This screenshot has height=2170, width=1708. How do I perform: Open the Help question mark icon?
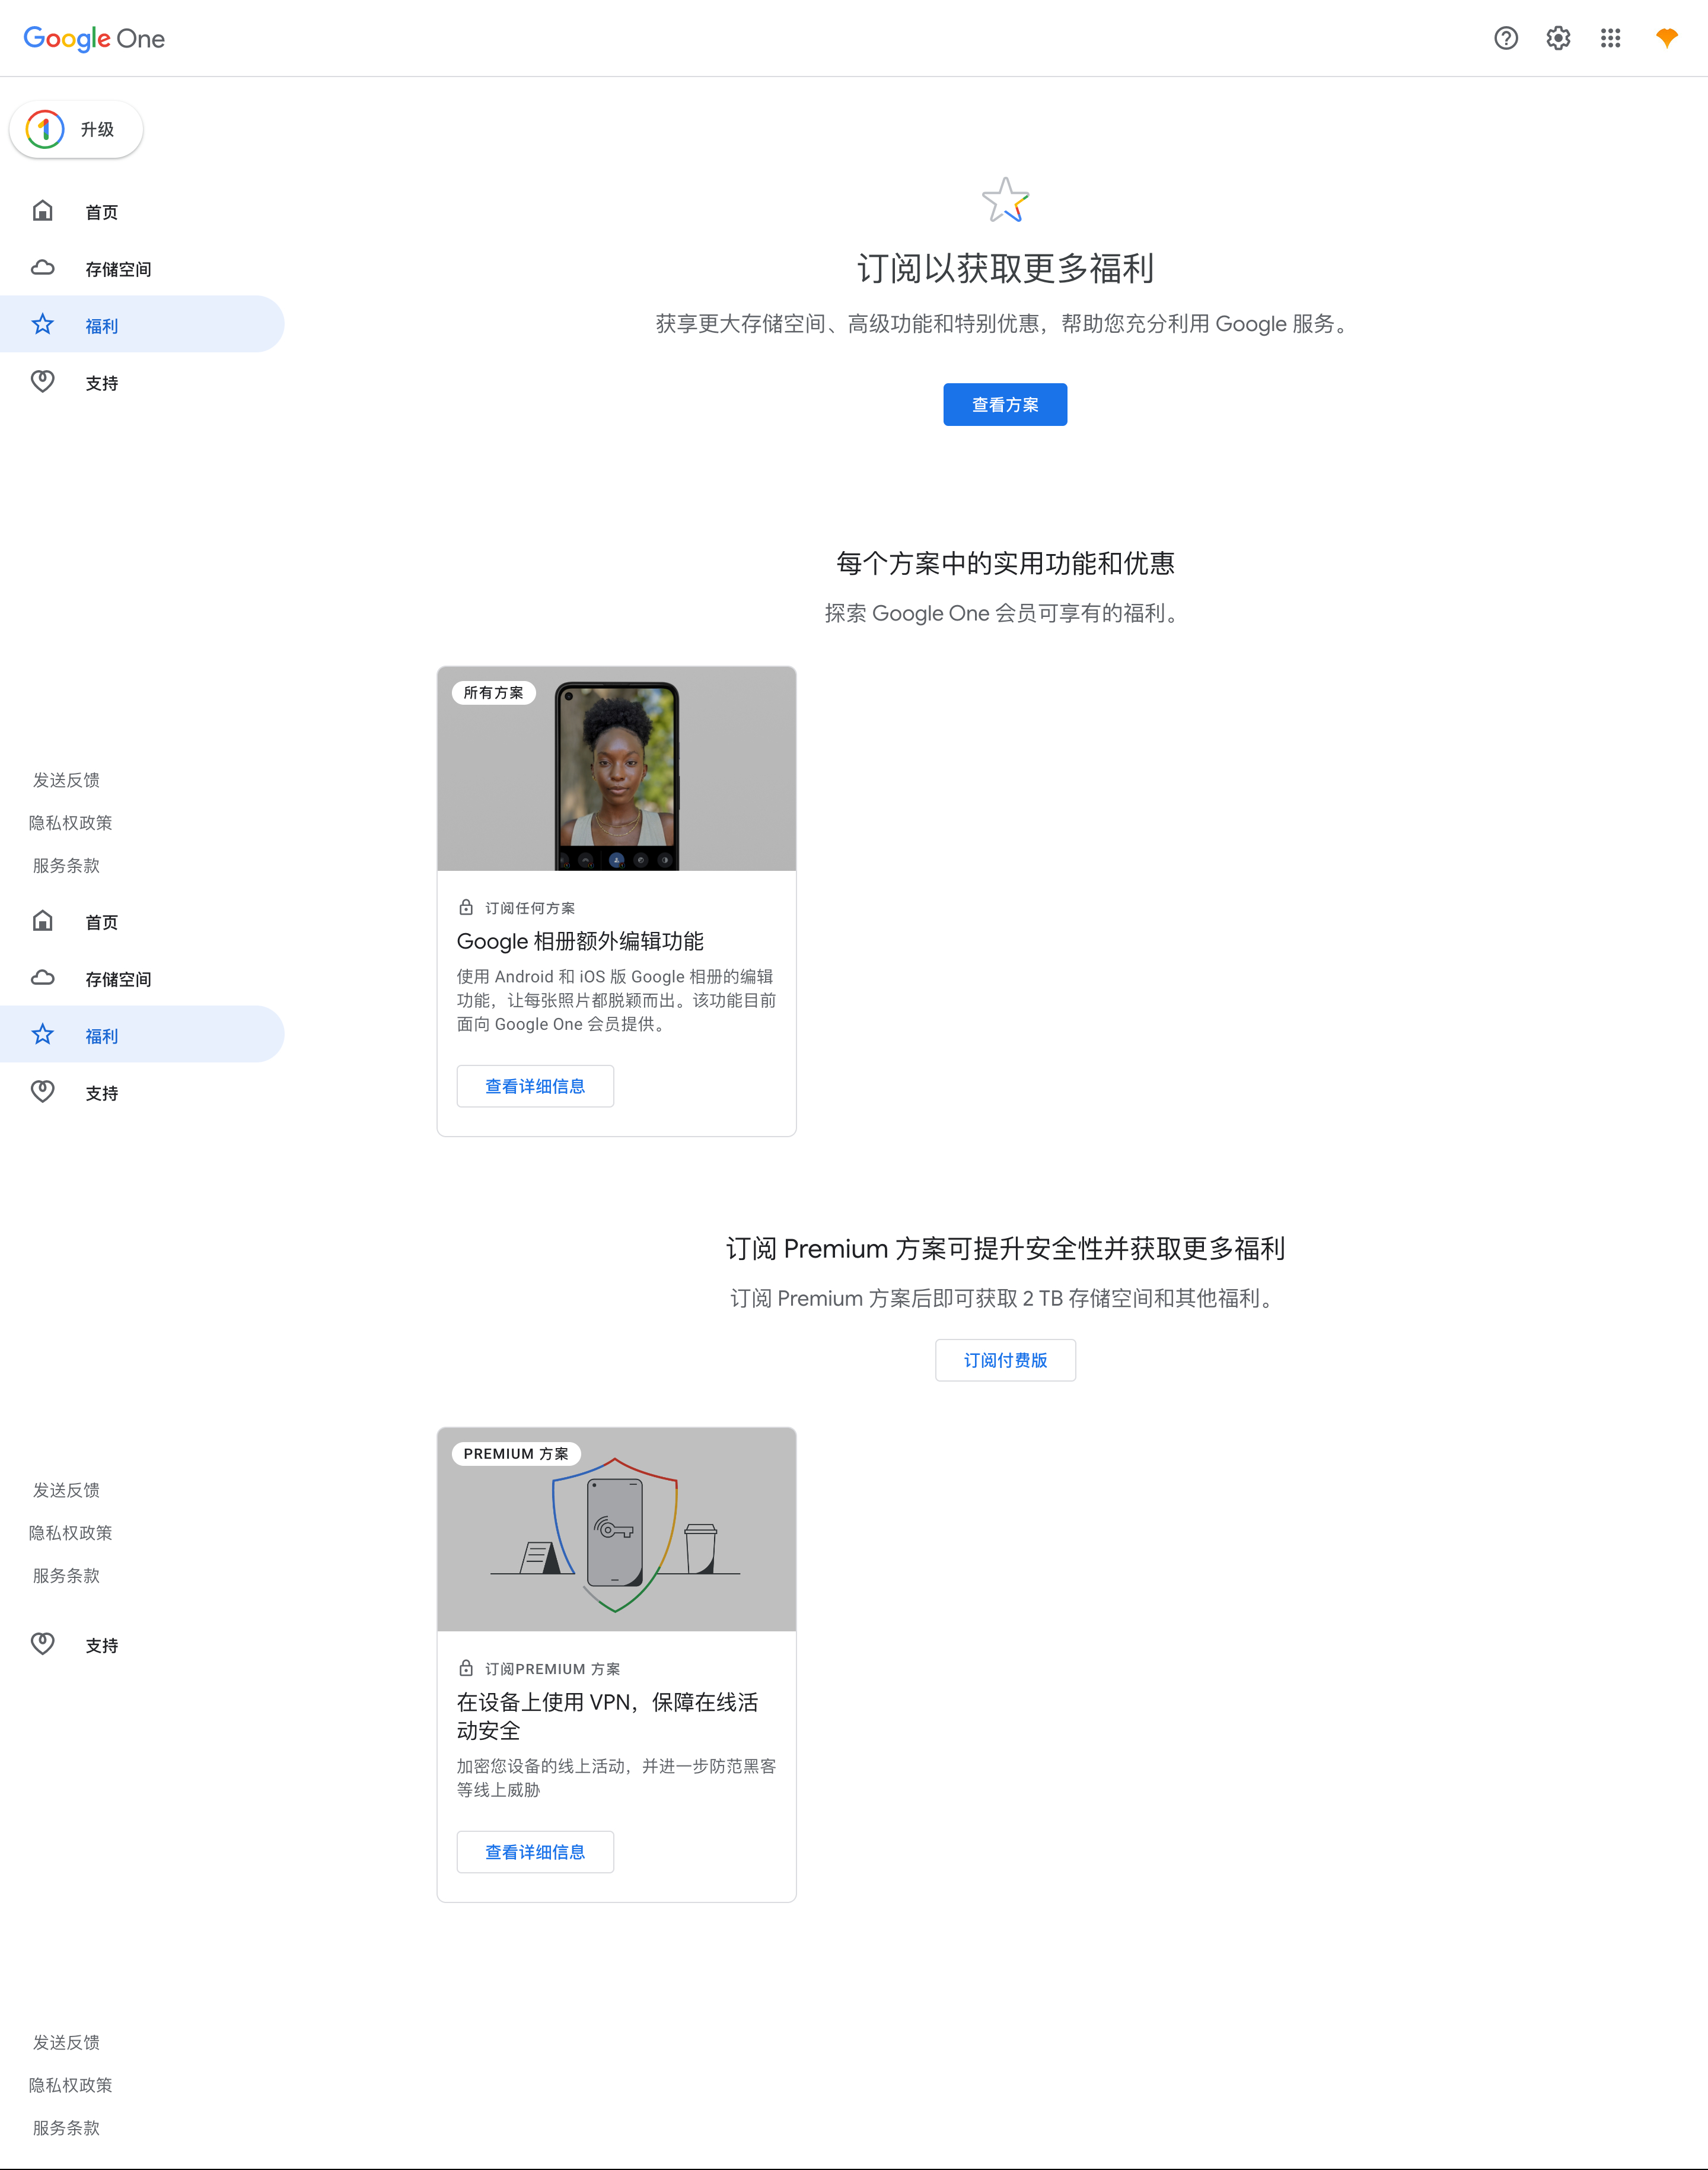pos(1506,38)
